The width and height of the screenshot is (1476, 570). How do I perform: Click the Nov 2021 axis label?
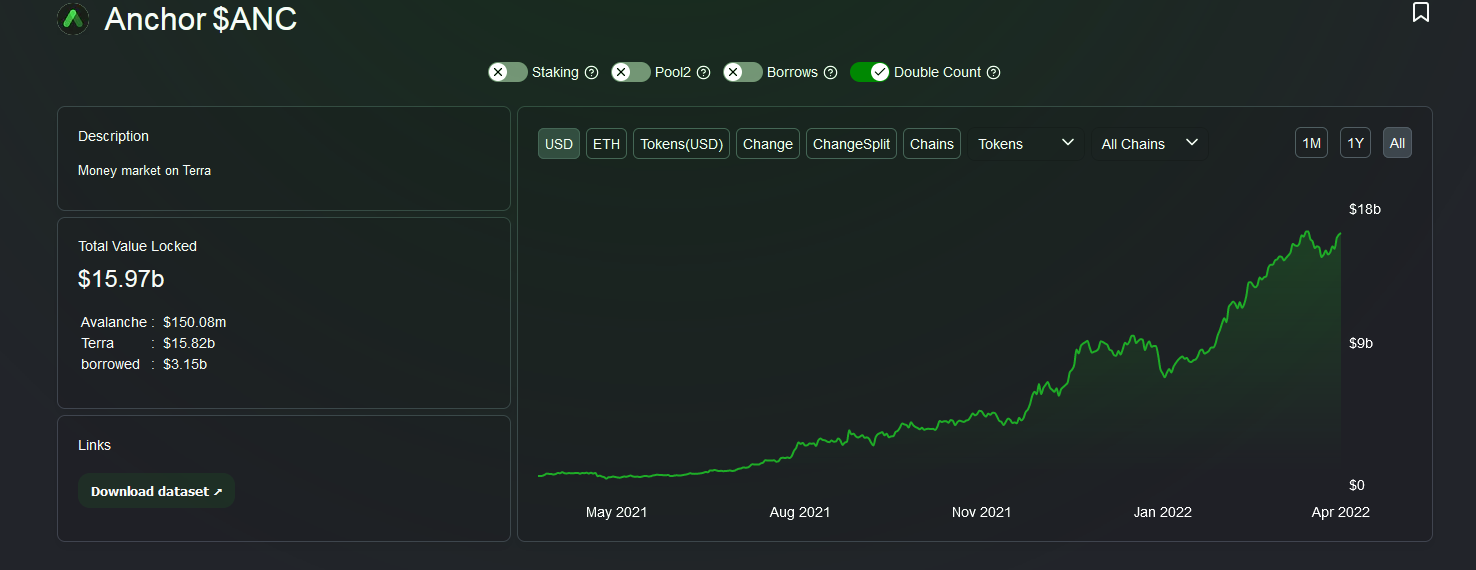coord(981,512)
